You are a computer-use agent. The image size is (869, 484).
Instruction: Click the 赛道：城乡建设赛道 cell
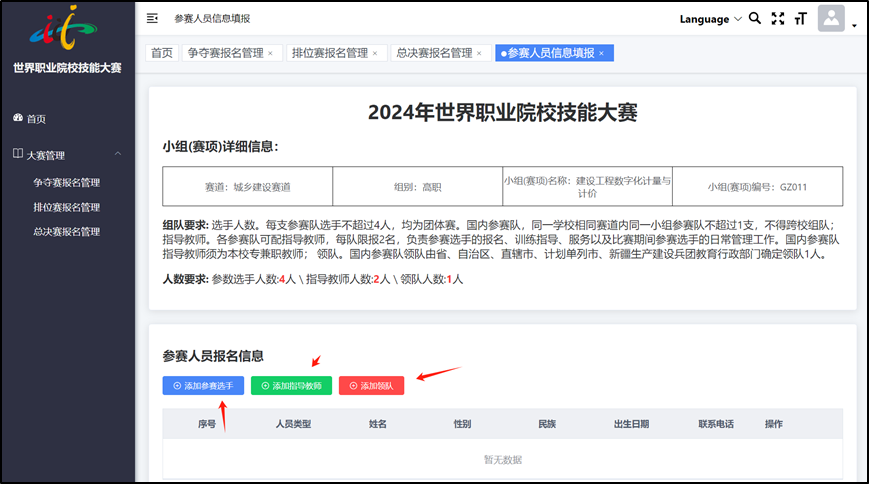(248, 187)
